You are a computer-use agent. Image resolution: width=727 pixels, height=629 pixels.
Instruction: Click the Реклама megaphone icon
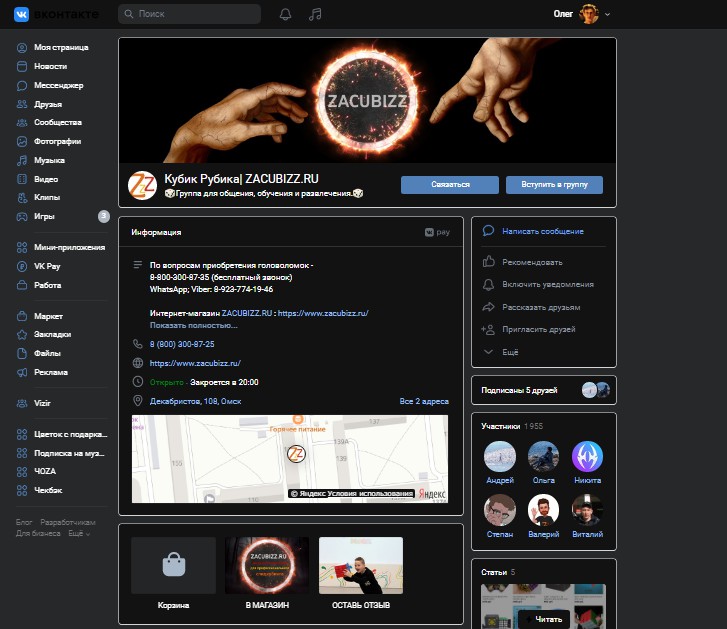tap(22, 372)
